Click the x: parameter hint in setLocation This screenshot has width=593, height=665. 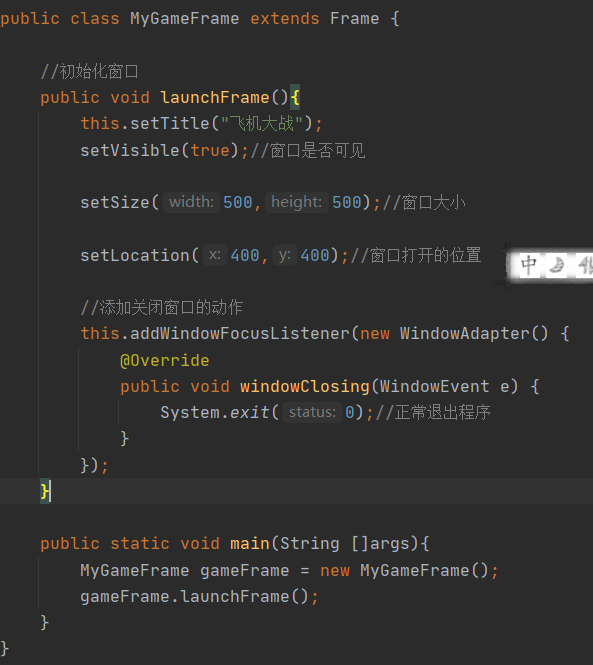(215, 255)
